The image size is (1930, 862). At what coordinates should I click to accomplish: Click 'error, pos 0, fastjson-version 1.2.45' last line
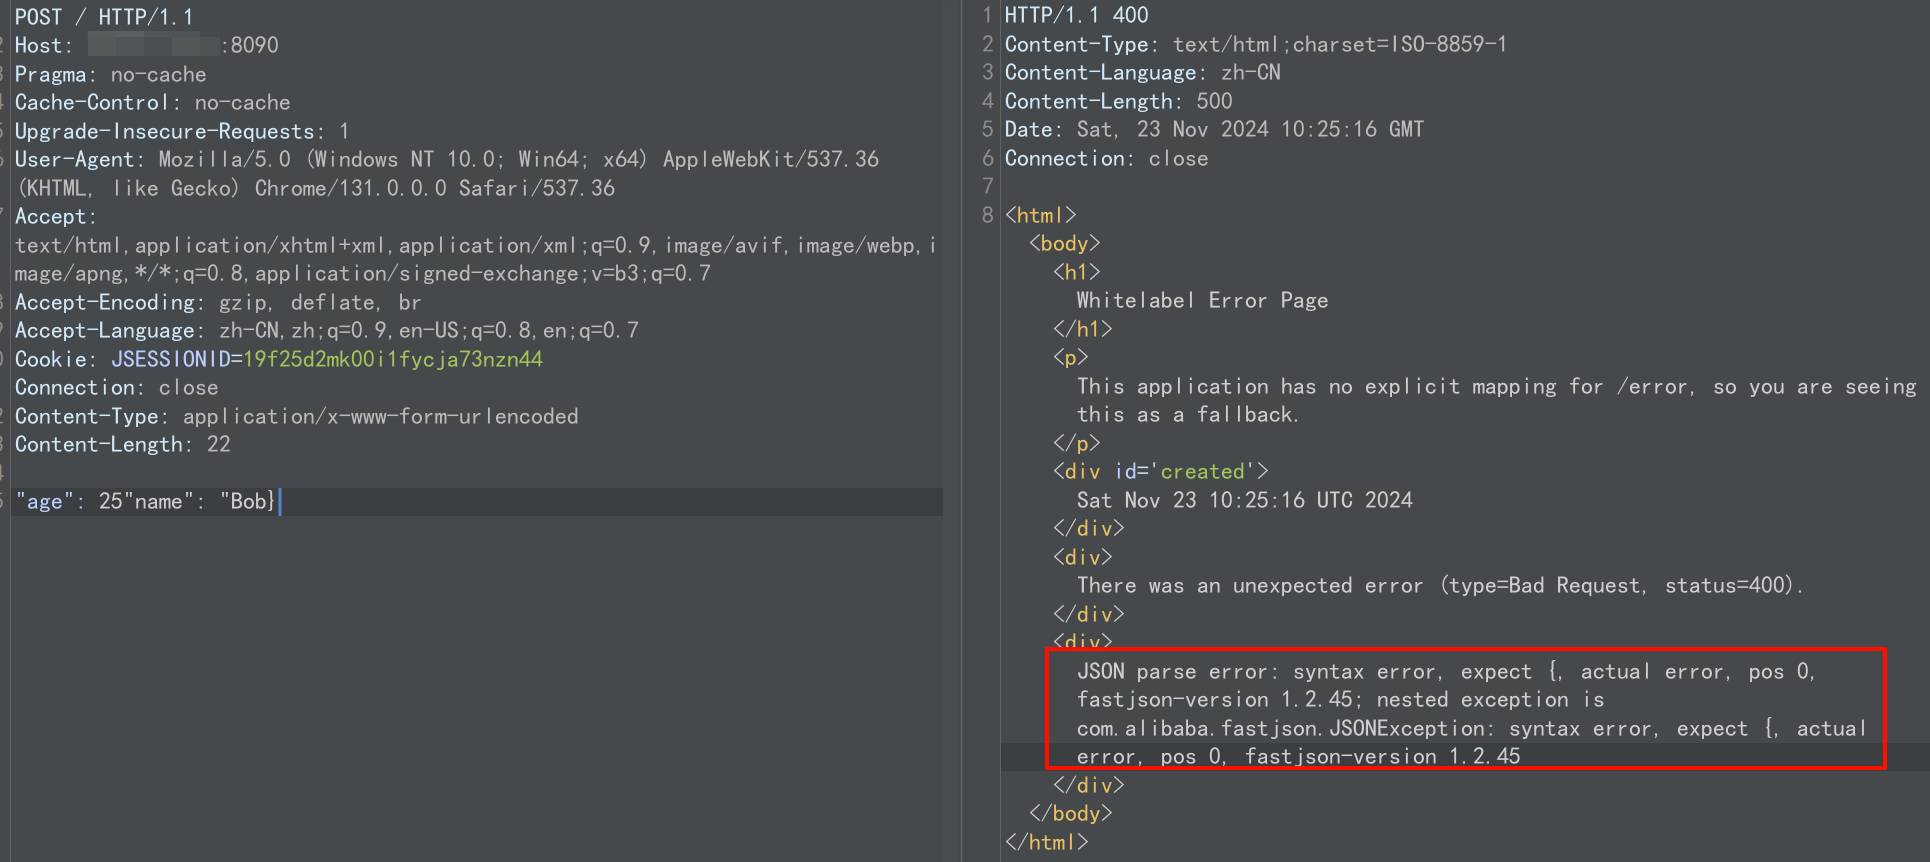[x=1298, y=756]
